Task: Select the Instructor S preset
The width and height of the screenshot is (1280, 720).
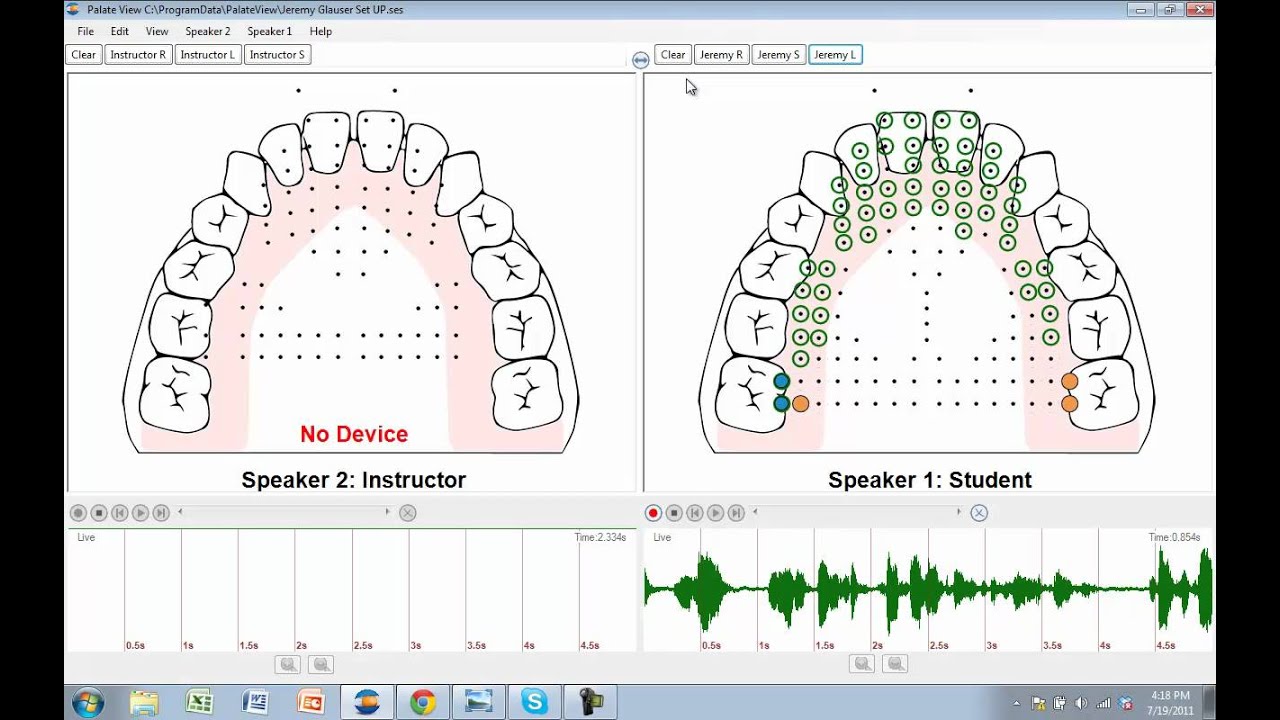Action: pyautogui.click(x=277, y=55)
